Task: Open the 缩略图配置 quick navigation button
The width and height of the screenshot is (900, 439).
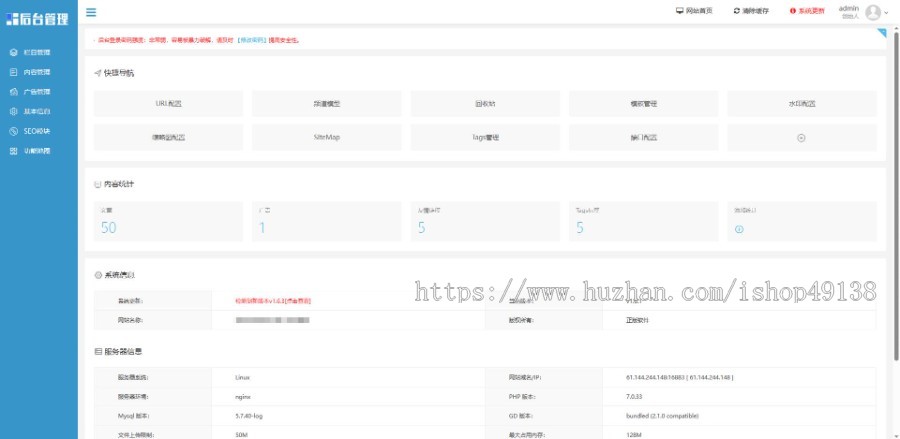Action: 168,138
